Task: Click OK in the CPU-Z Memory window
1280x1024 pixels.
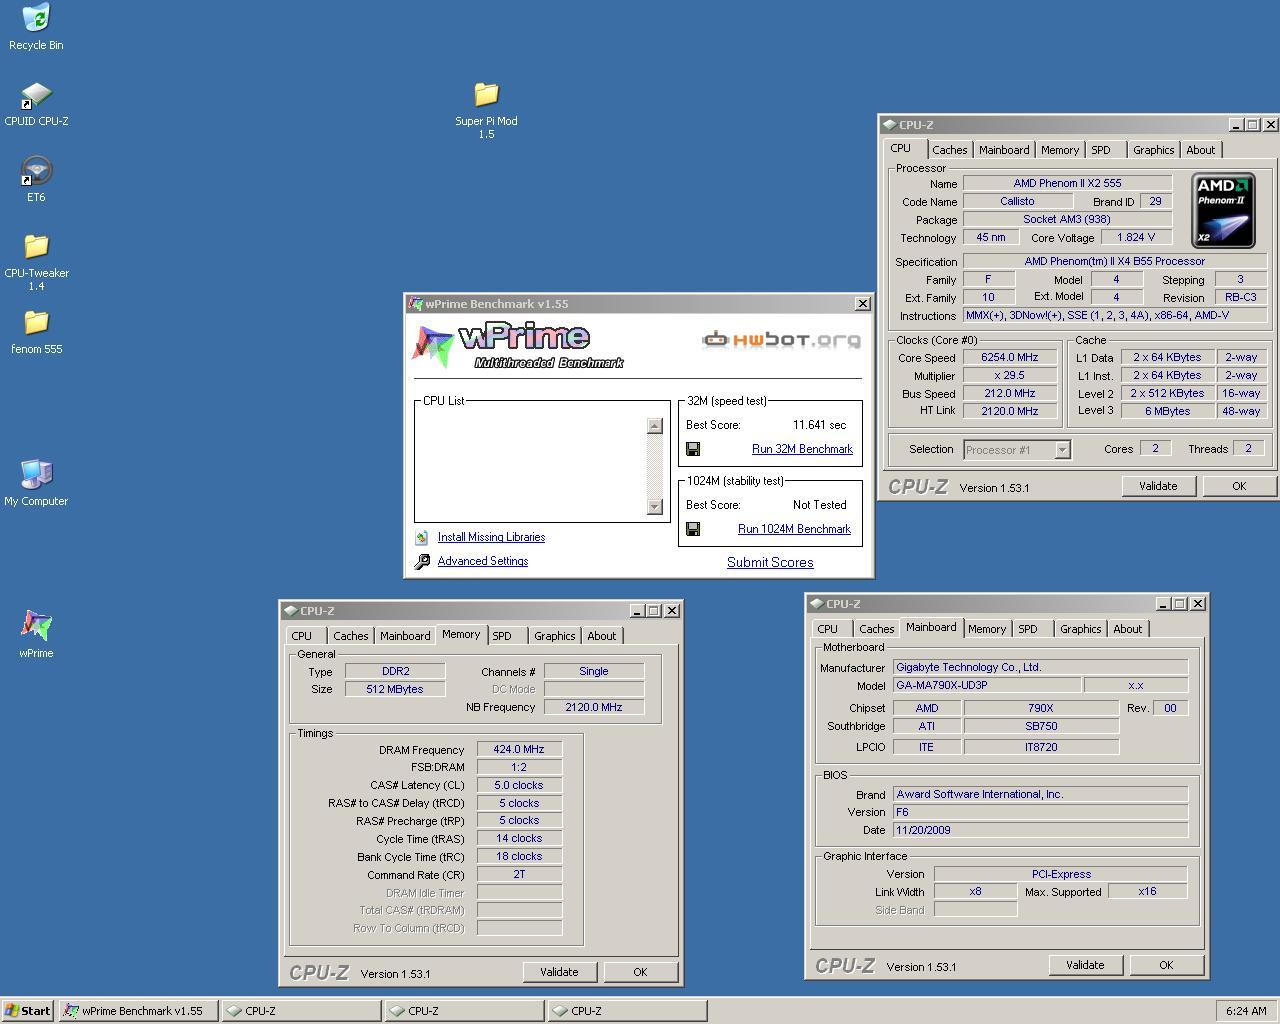Action: point(640,972)
